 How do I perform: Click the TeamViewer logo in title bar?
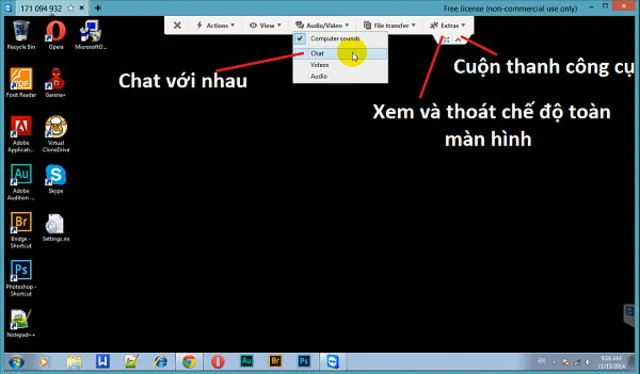pyautogui.click(x=8, y=8)
